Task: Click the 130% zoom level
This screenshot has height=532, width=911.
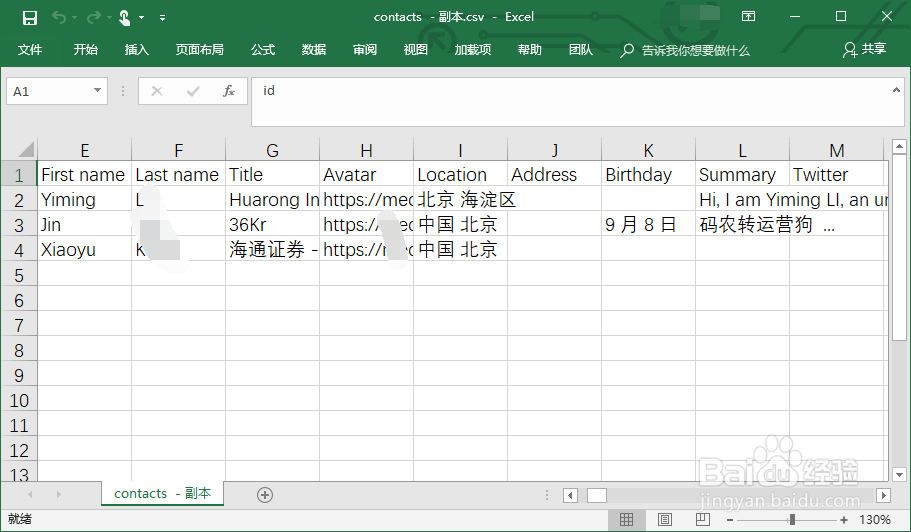Action: click(x=875, y=519)
